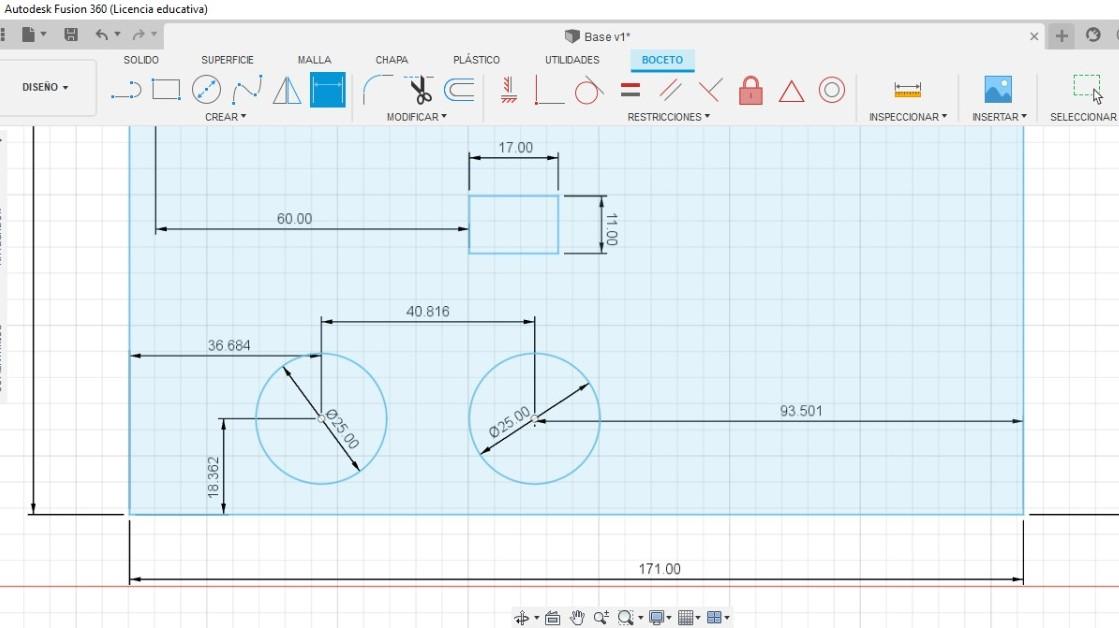Viewport: 1119px width, 628px height.
Task: Expand the RESTRICCIONES menu
Action: tap(669, 116)
